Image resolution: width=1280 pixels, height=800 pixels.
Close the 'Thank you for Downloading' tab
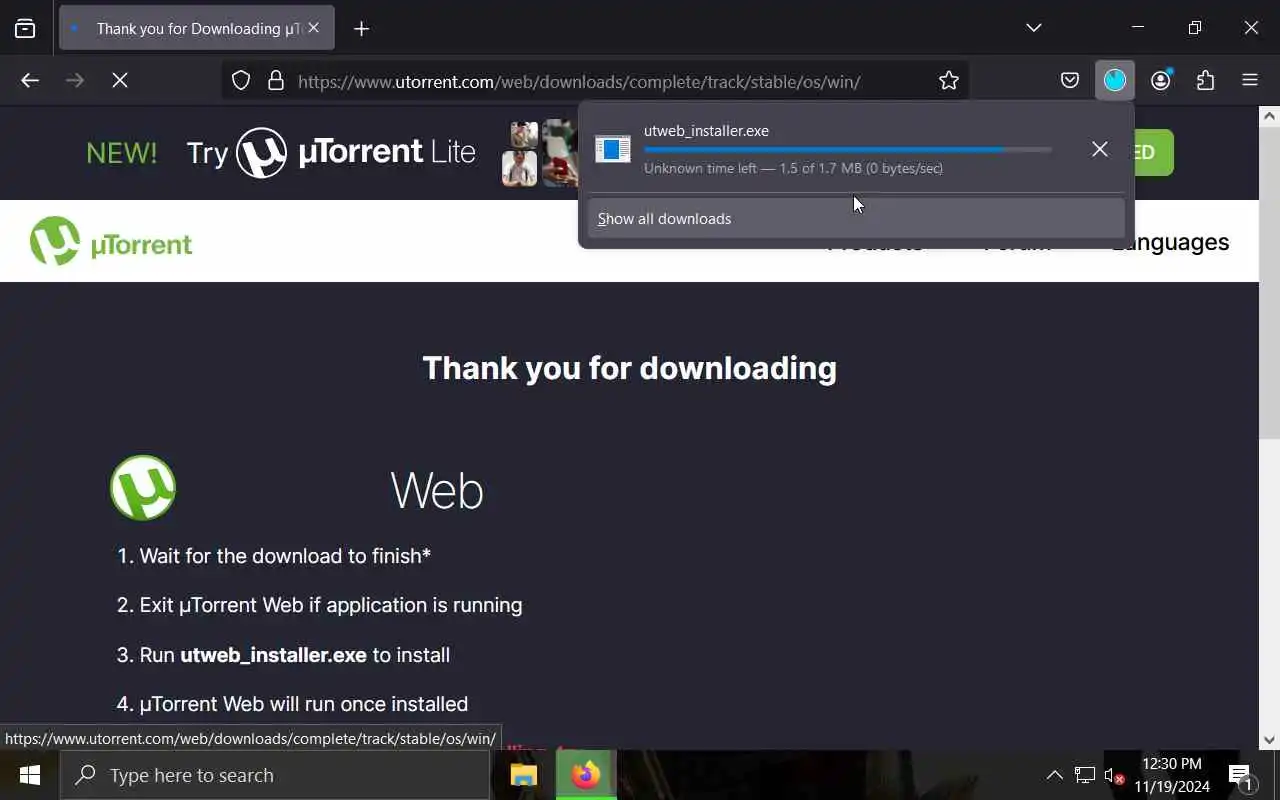(313, 28)
